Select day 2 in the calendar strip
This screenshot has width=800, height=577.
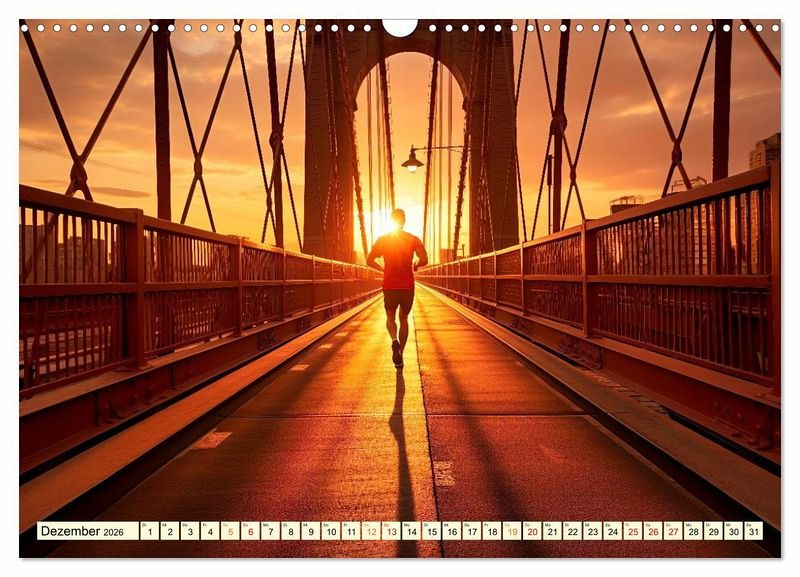tap(169, 531)
